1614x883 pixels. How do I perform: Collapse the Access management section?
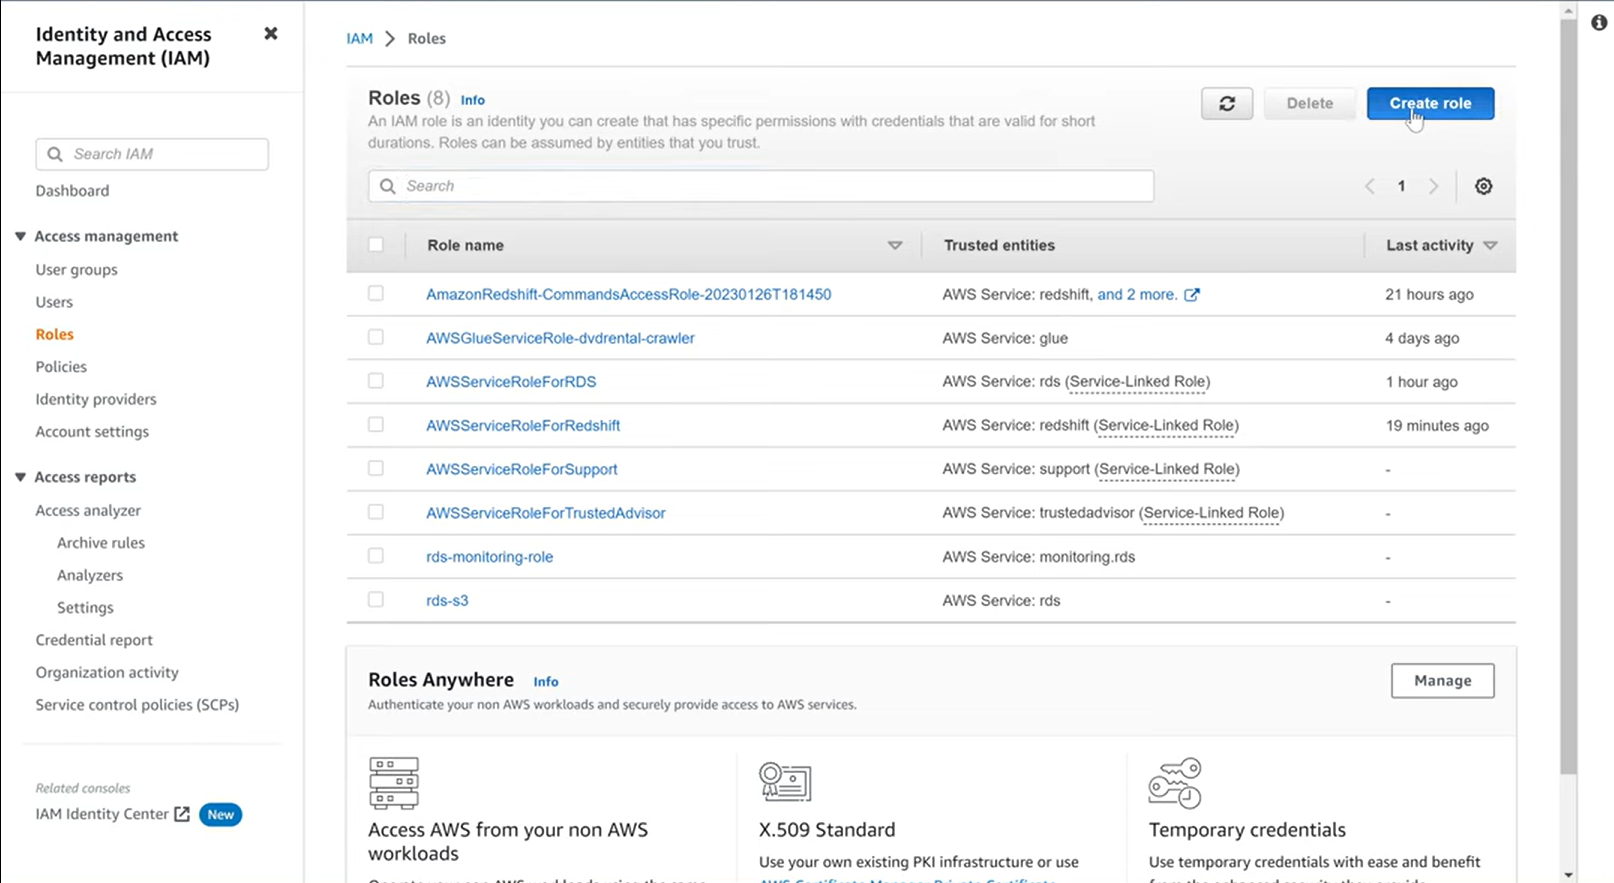point(20,236)
